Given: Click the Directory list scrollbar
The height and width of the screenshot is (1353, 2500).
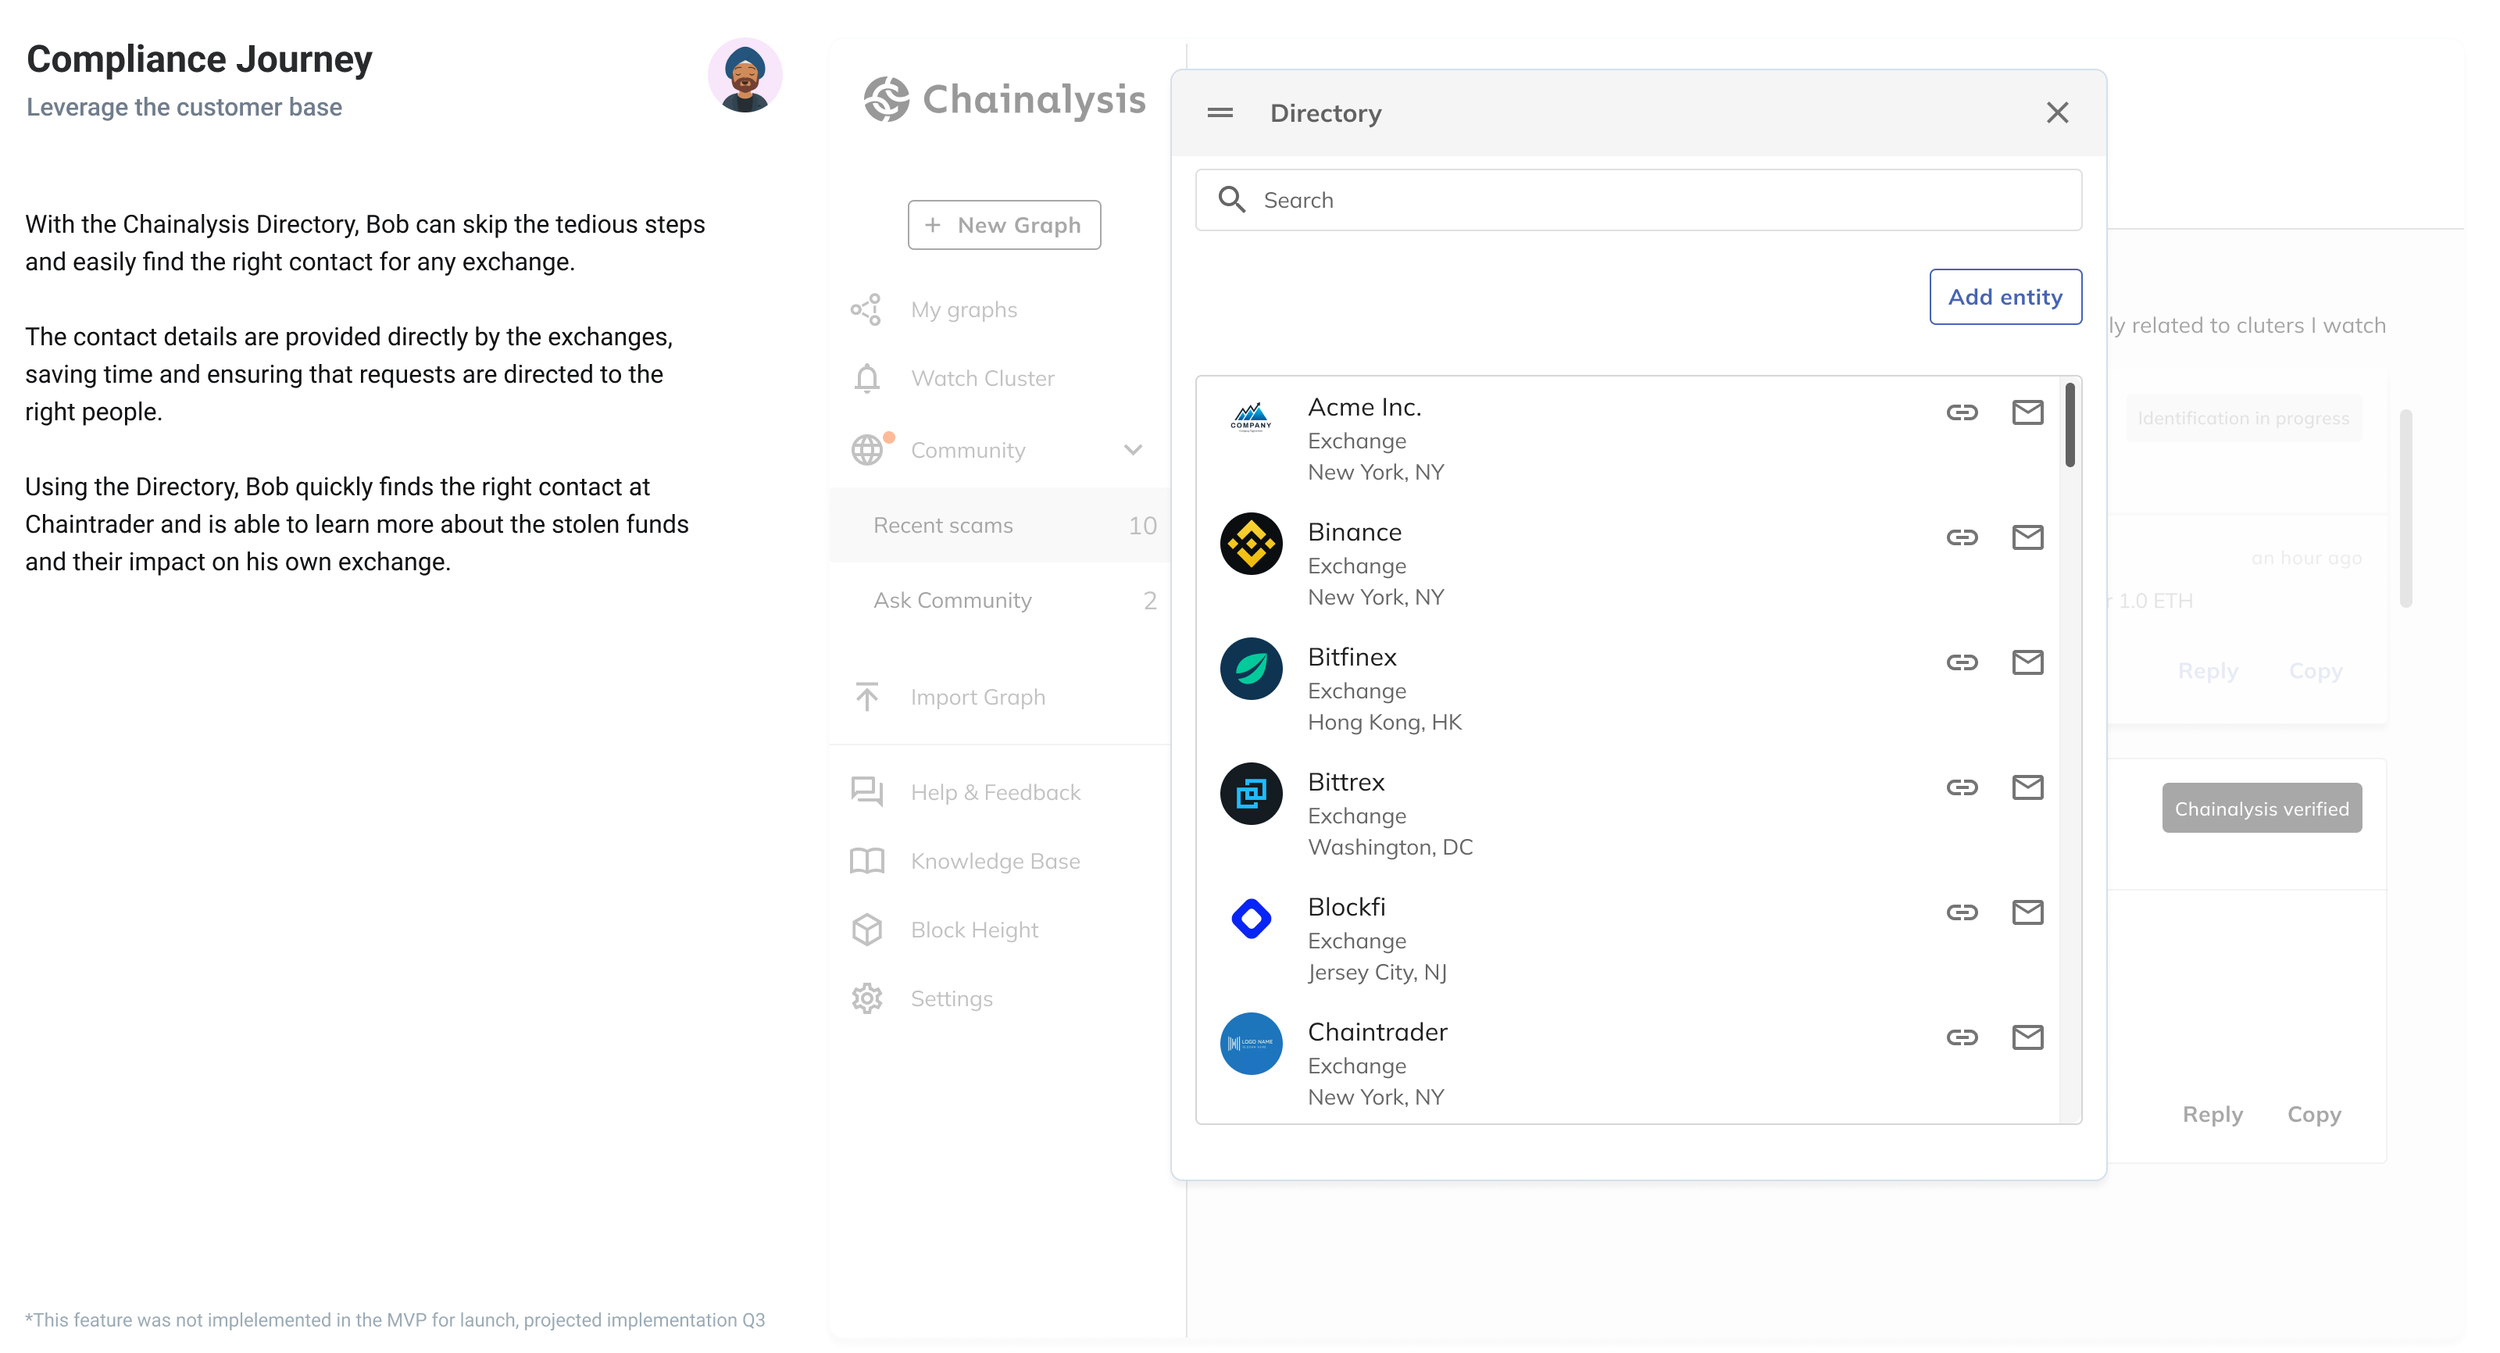Looking at the screenshot, I should (x=2069, y=424).
